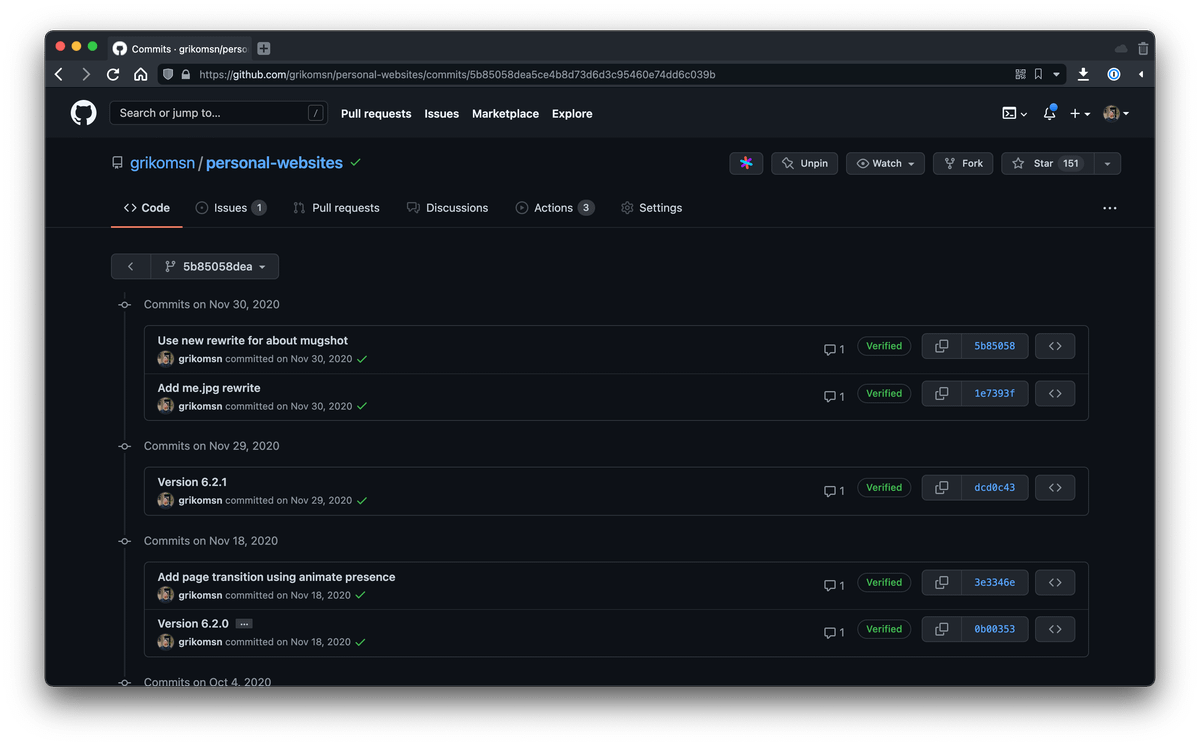Copy full SHA for dcd0c43
Image resolution: width=1200 pixels, height=746 pixels.
[x=941, y=488]
